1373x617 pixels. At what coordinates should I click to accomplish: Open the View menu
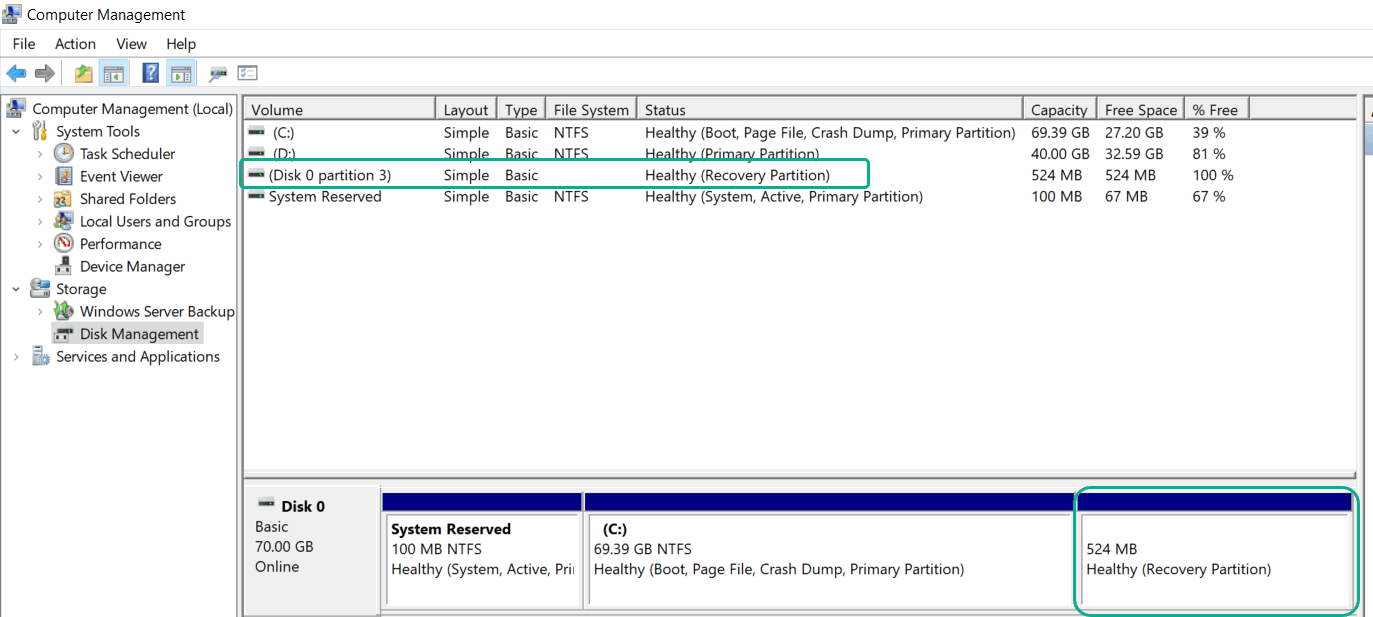[x=131, y=44]
